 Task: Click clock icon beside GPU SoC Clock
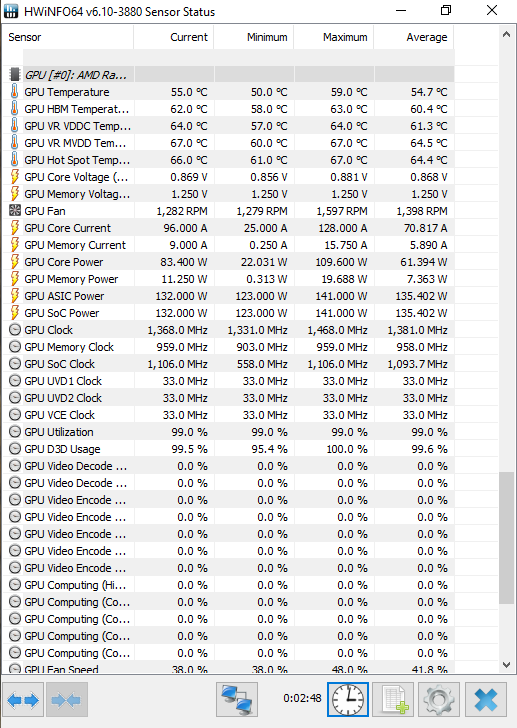pyautogui.click(x=15, y=364)
